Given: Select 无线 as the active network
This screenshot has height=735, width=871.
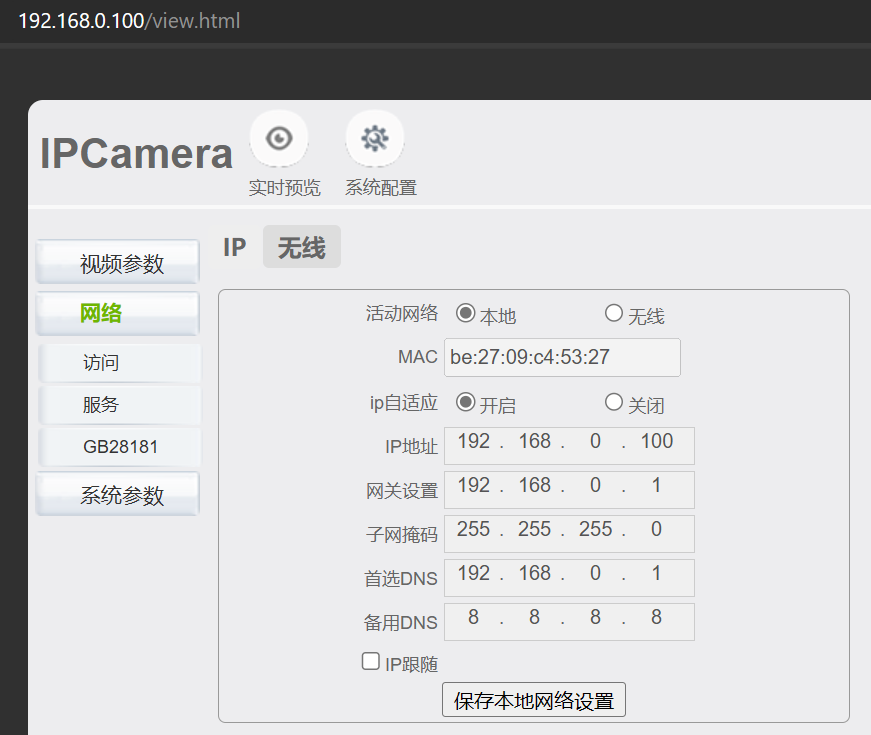Looking at the screenshot, I should [x=614, y=313].
